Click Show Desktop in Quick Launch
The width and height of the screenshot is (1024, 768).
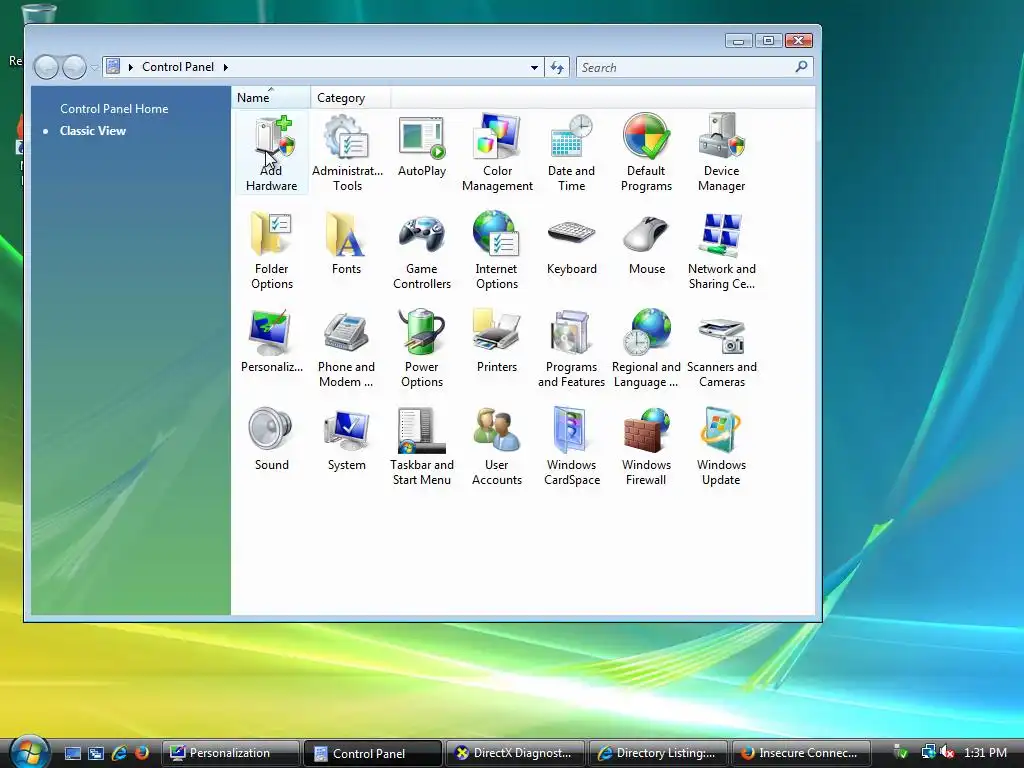pos(73,754)
